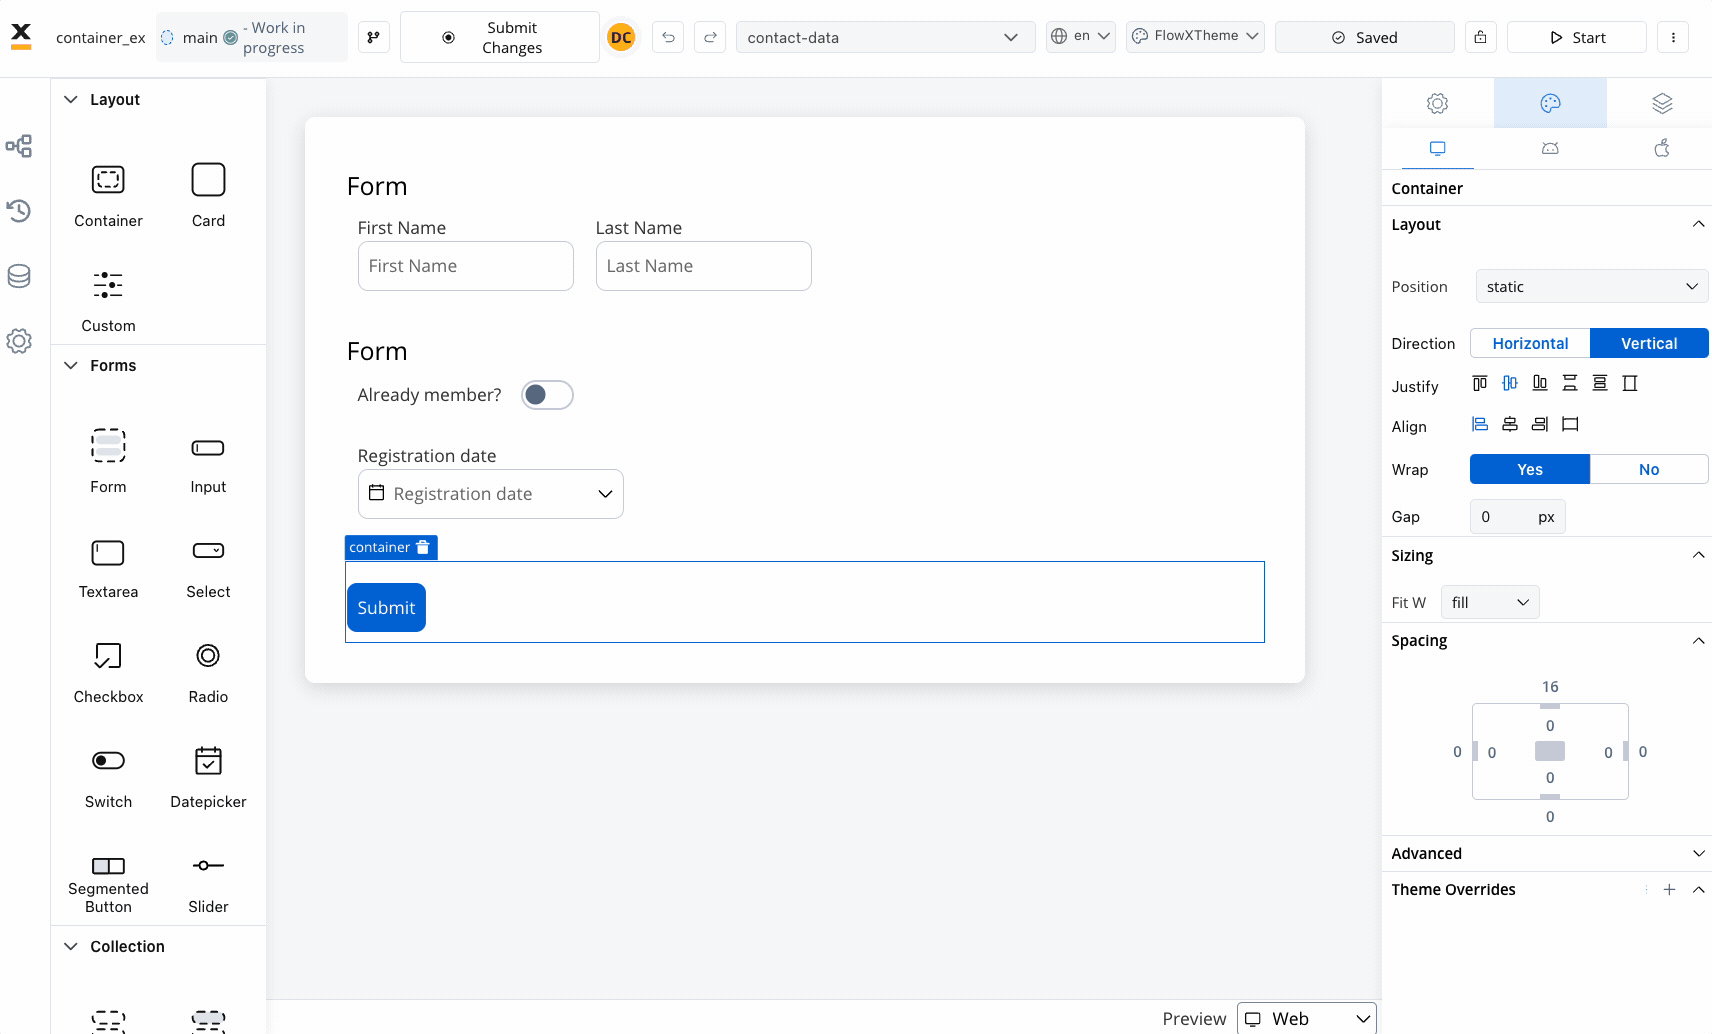
Task: Open the Preview Web dropdown
Action: click(x=1307, y=1018)
